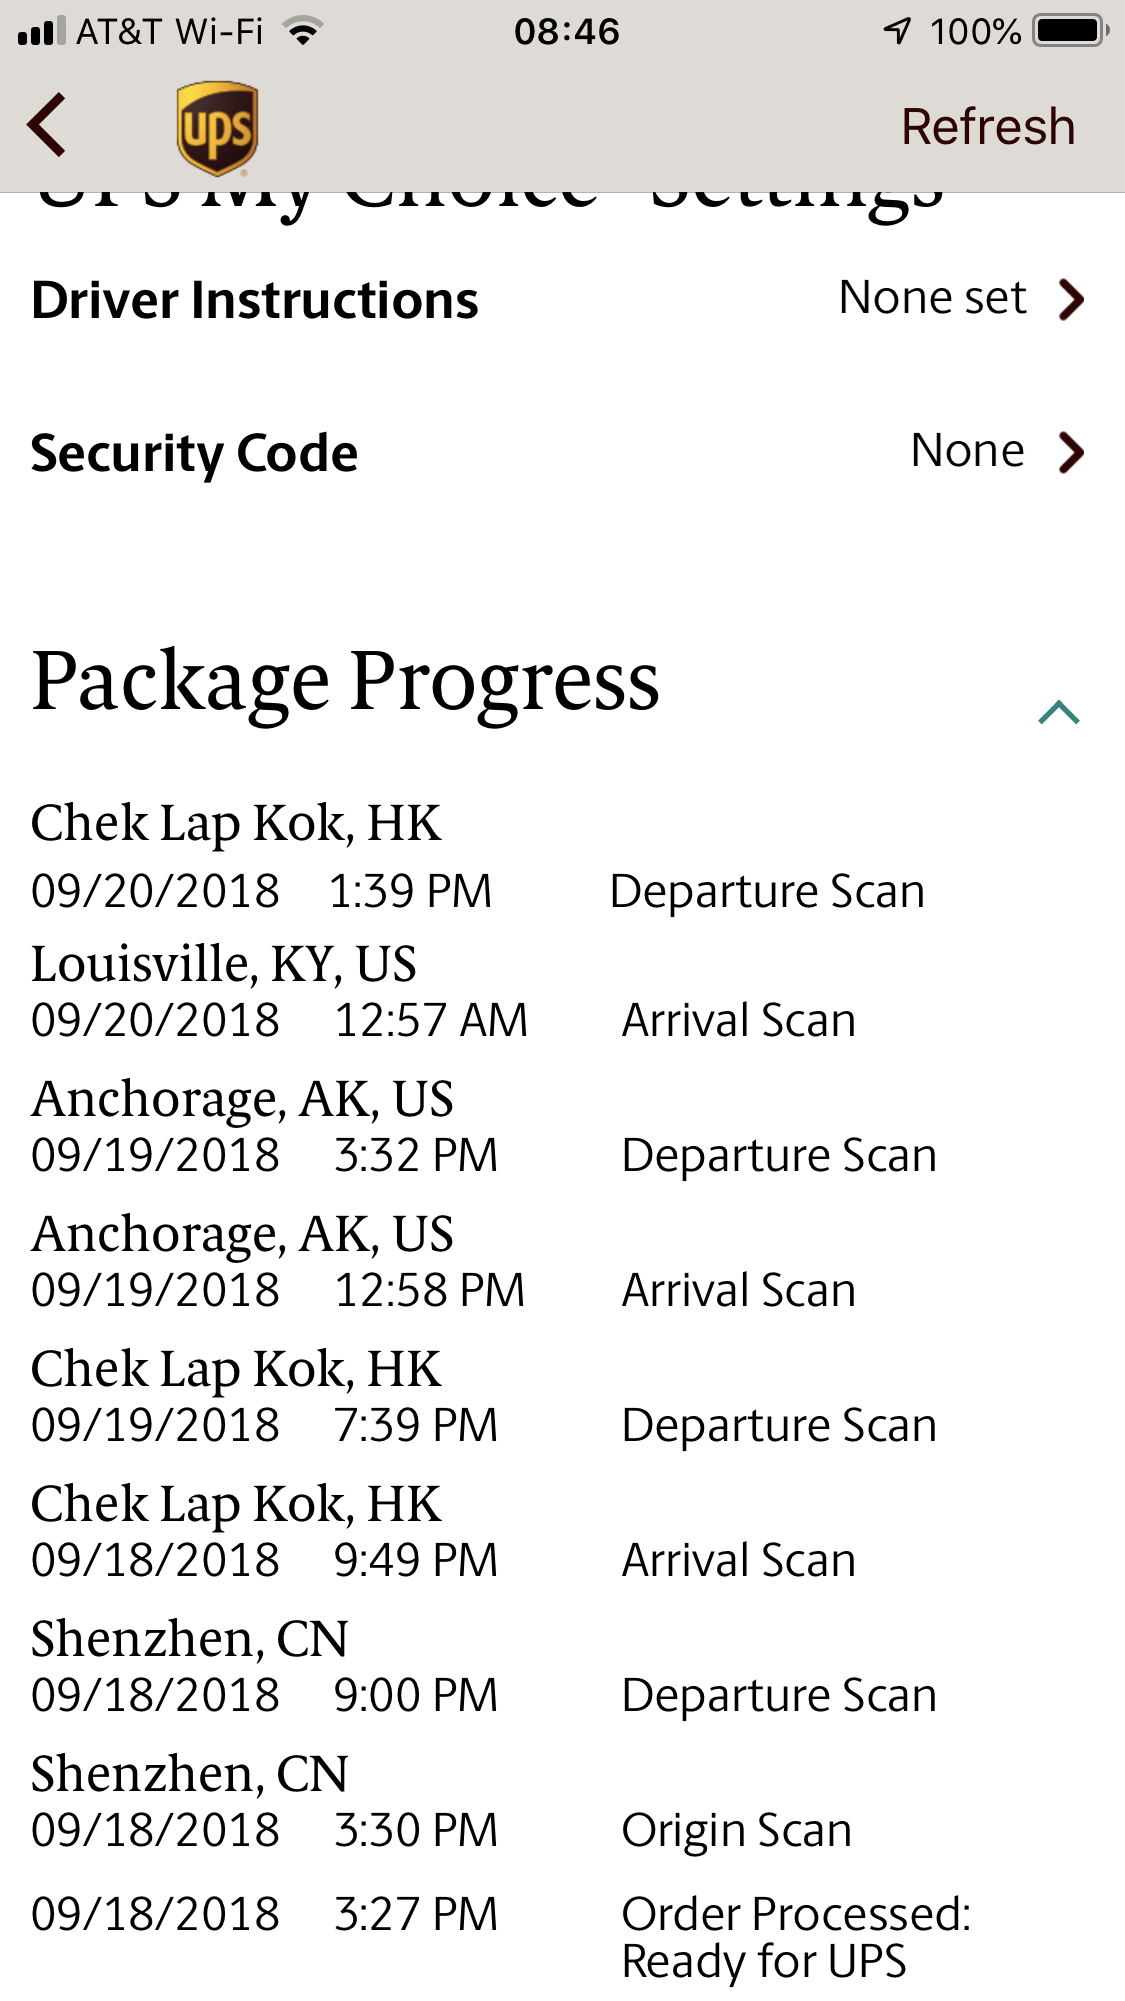The image size is (1125, 2001).
Task: Tap the Refresh button
Action: pos(987,127)
